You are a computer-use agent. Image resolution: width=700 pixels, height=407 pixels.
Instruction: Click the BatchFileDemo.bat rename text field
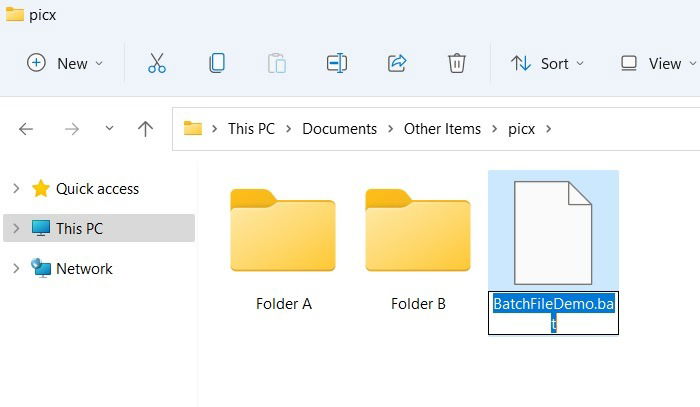coord(554,313)
